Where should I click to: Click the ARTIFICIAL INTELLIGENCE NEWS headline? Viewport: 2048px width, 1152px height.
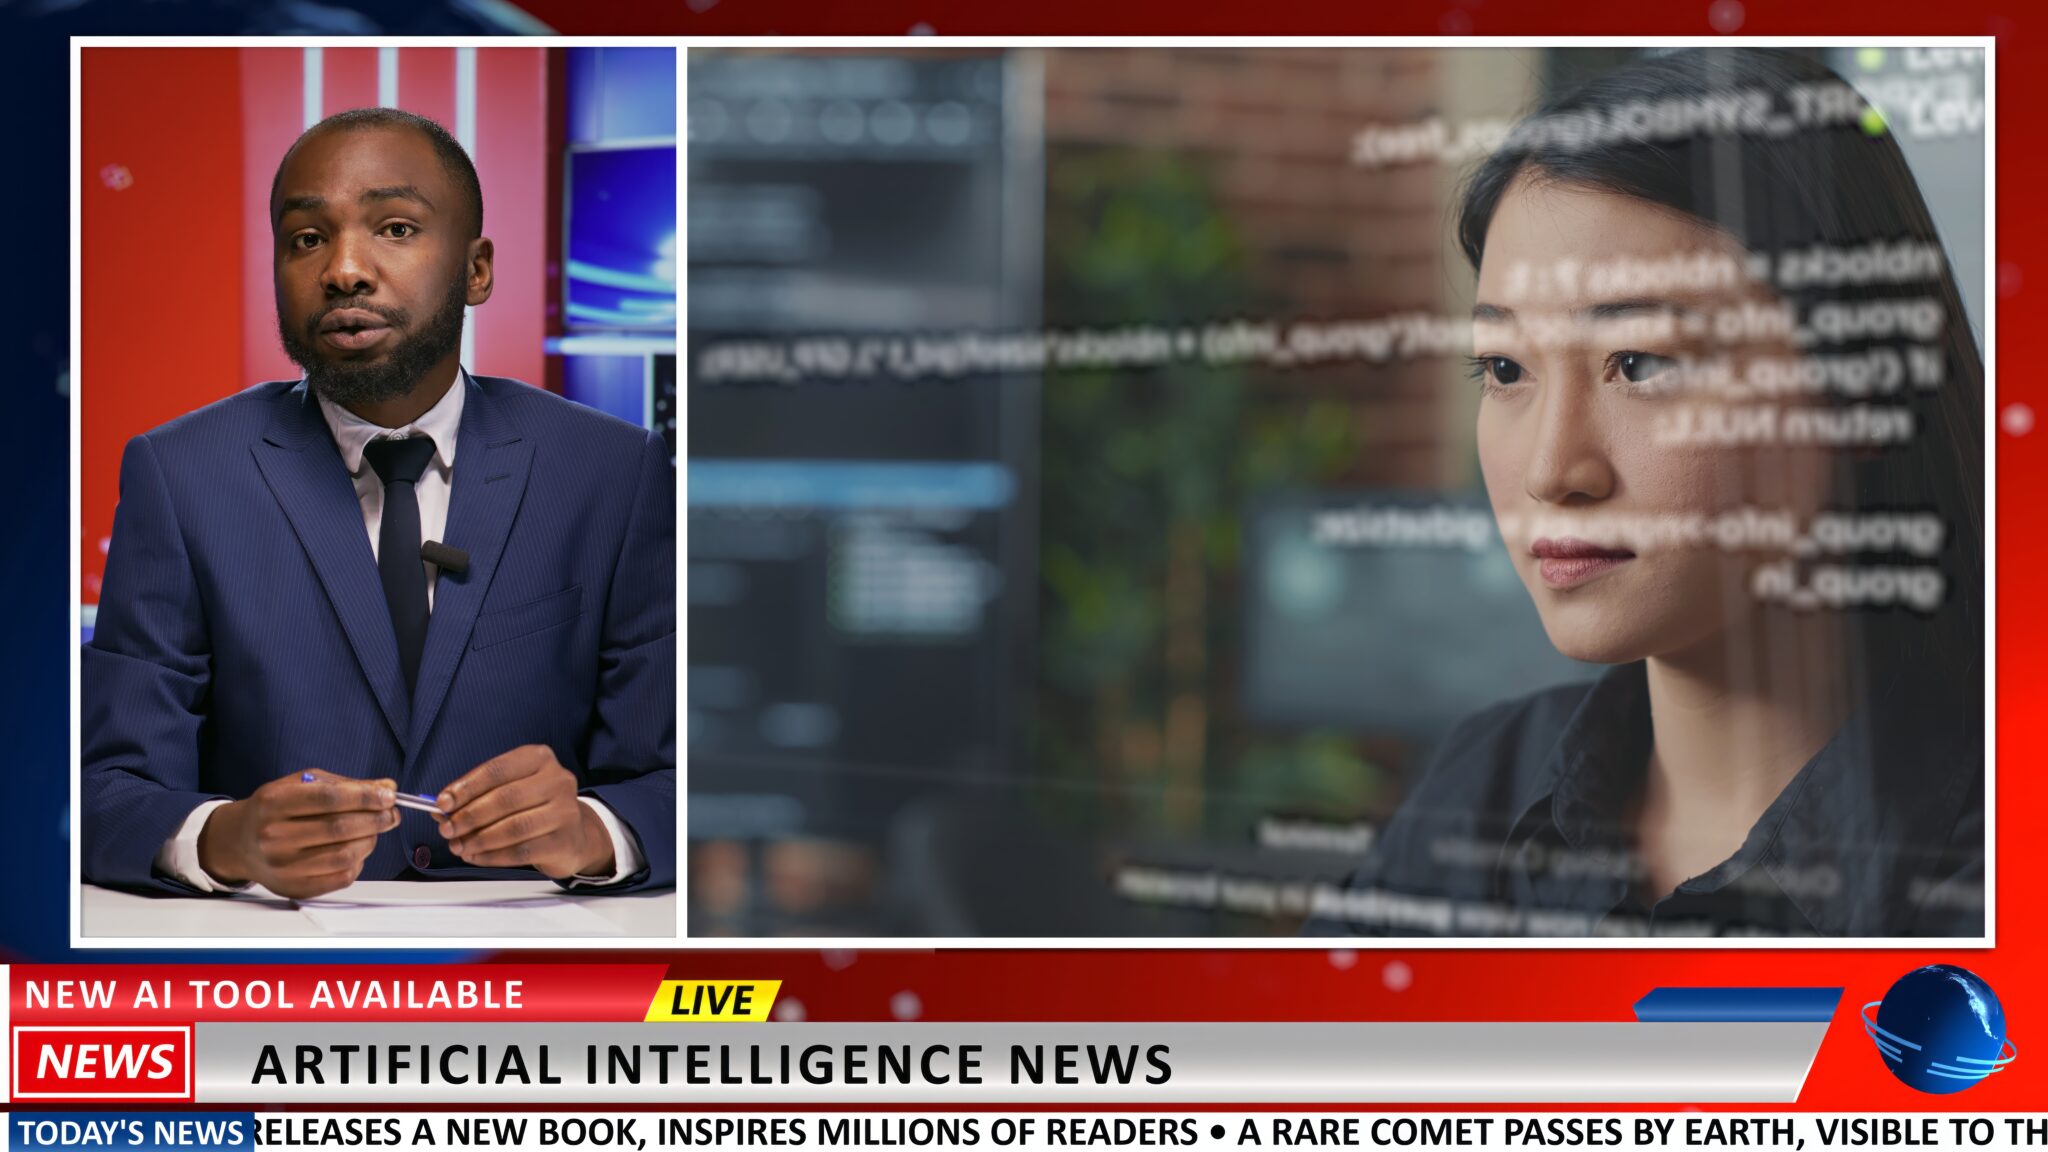(712, 1064)
